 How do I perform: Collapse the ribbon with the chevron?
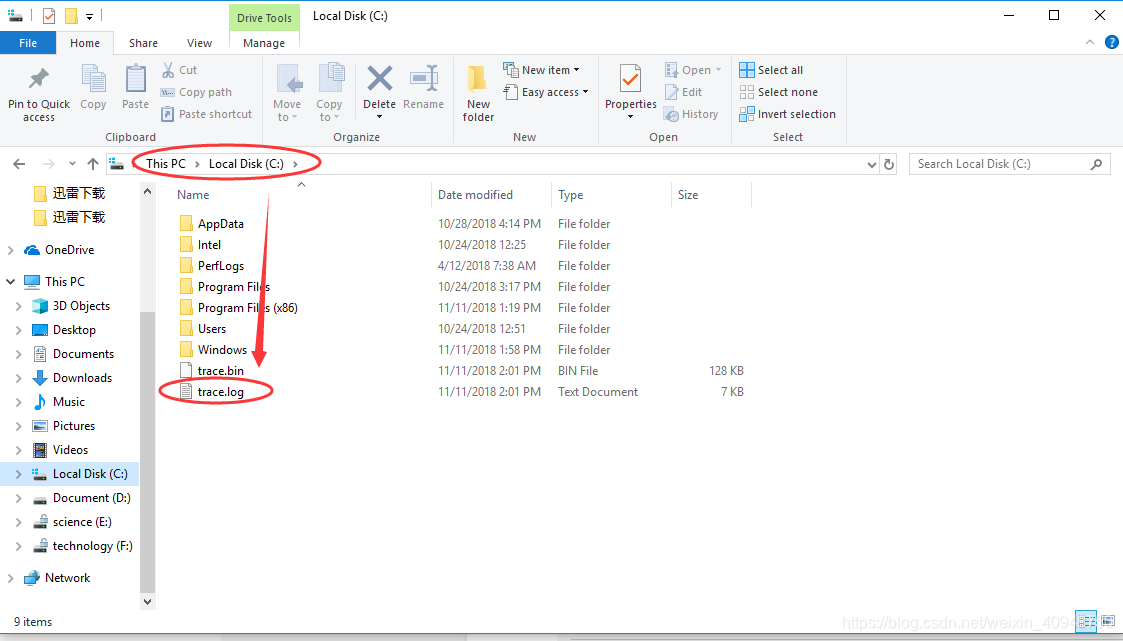[1089, 42]
